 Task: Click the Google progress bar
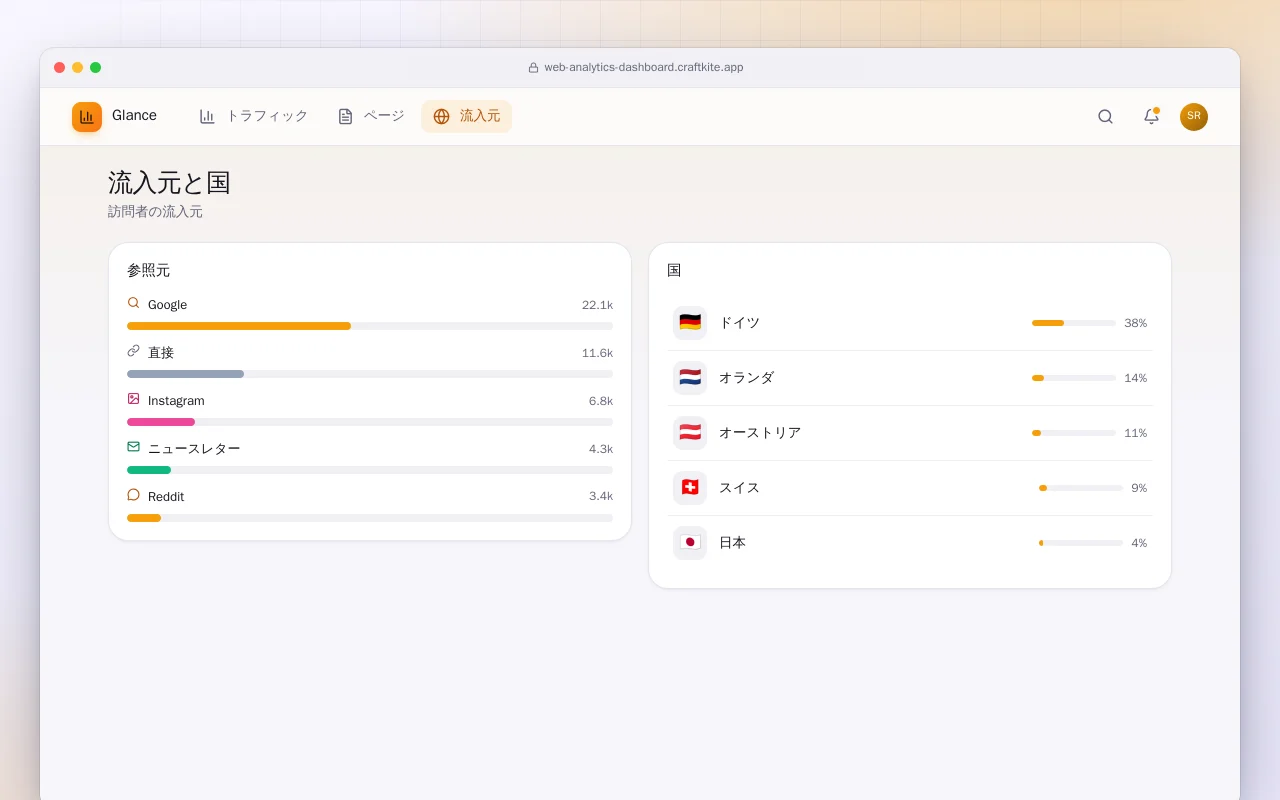[370, 326]
